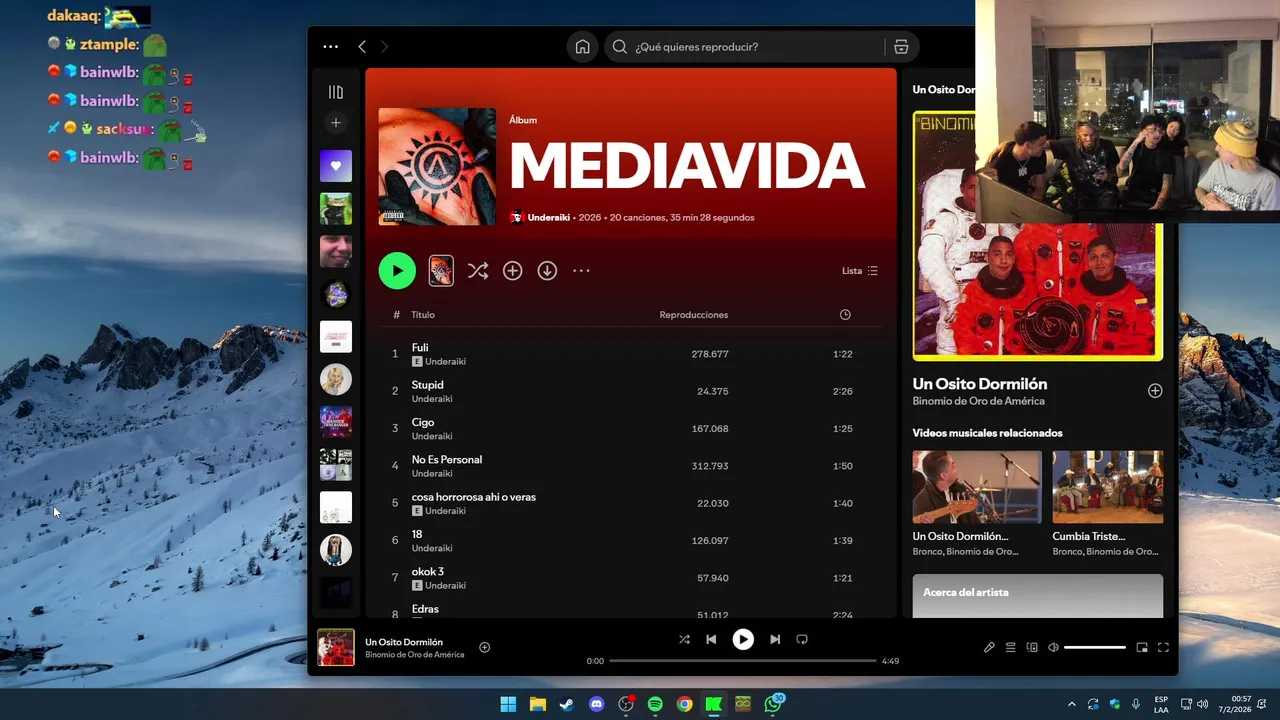Viewport: 1280px width, 720px height.
Task: Open the miniplayer icon
Action: coord(1142,647)
